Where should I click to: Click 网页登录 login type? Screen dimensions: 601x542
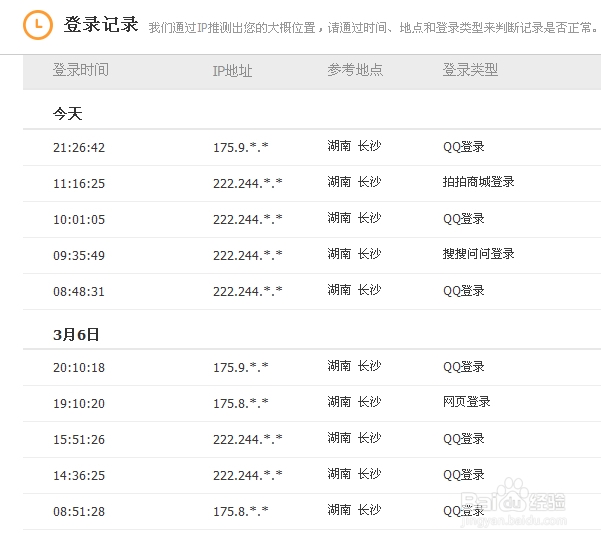pos(466,402)
